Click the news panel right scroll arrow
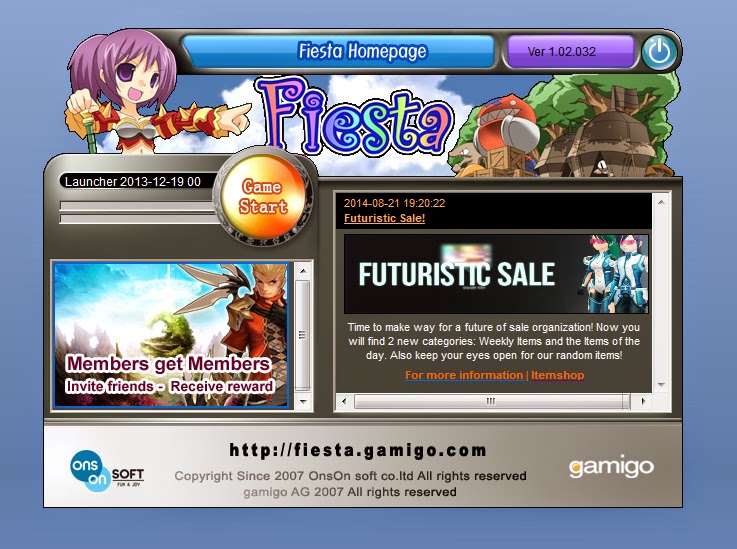Screen dimensions: 737x549 coord(643,401)
